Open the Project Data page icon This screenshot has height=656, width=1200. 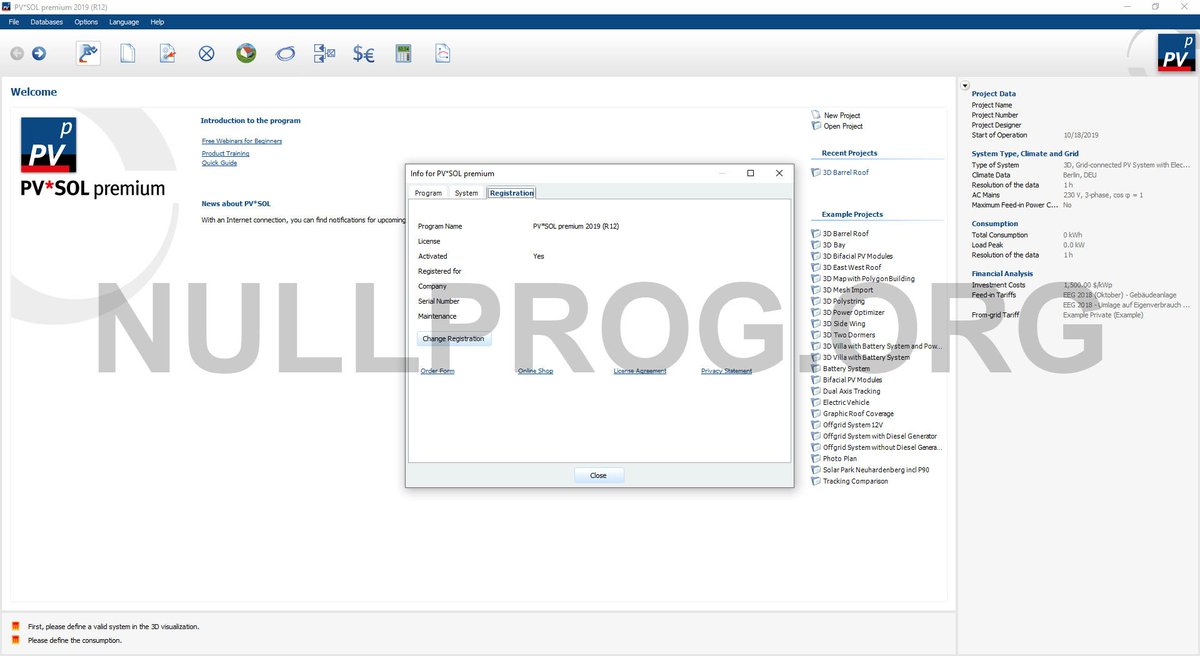click(128, 54)
